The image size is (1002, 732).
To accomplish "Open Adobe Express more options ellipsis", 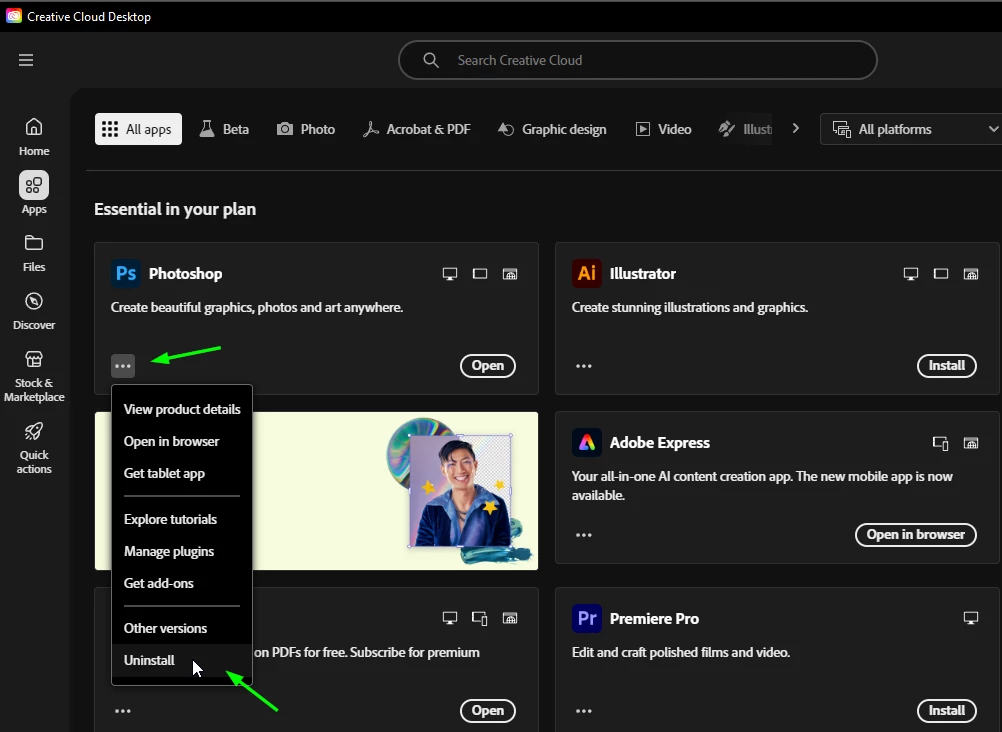I will coord(583,535).
